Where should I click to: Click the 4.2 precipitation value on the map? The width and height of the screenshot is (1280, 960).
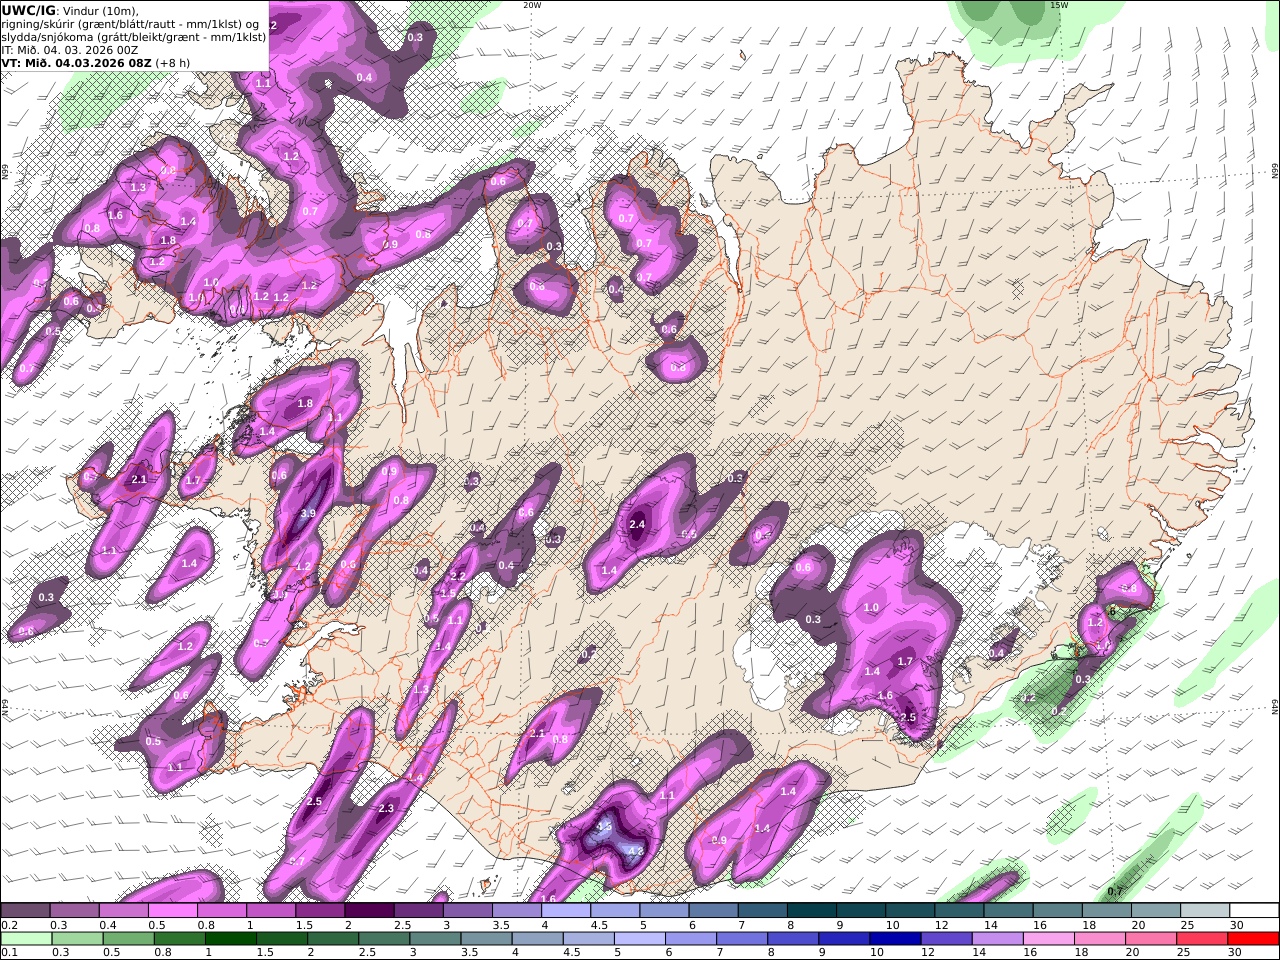pyautogui.click(x=634, y=851)
